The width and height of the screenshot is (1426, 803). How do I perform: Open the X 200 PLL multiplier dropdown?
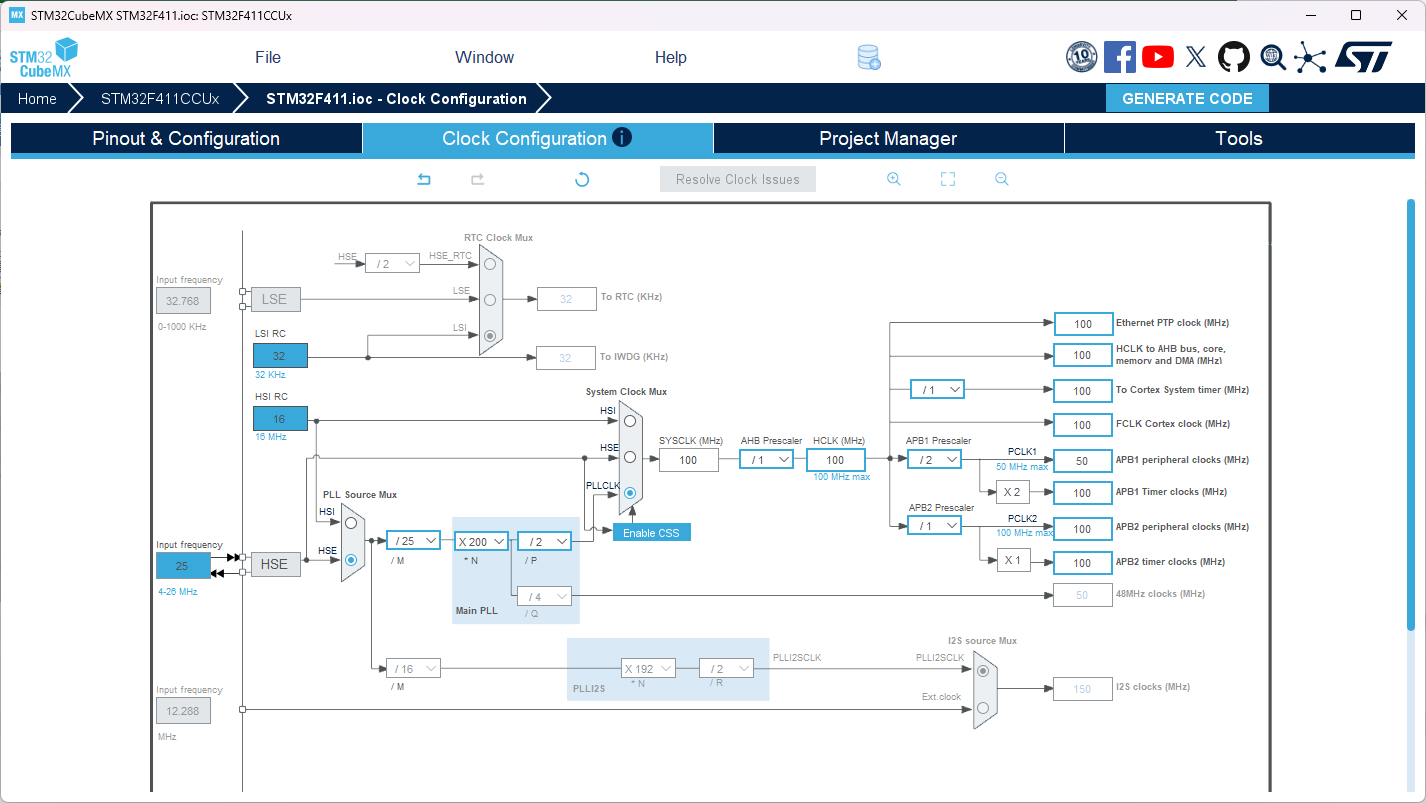(482, 542)
